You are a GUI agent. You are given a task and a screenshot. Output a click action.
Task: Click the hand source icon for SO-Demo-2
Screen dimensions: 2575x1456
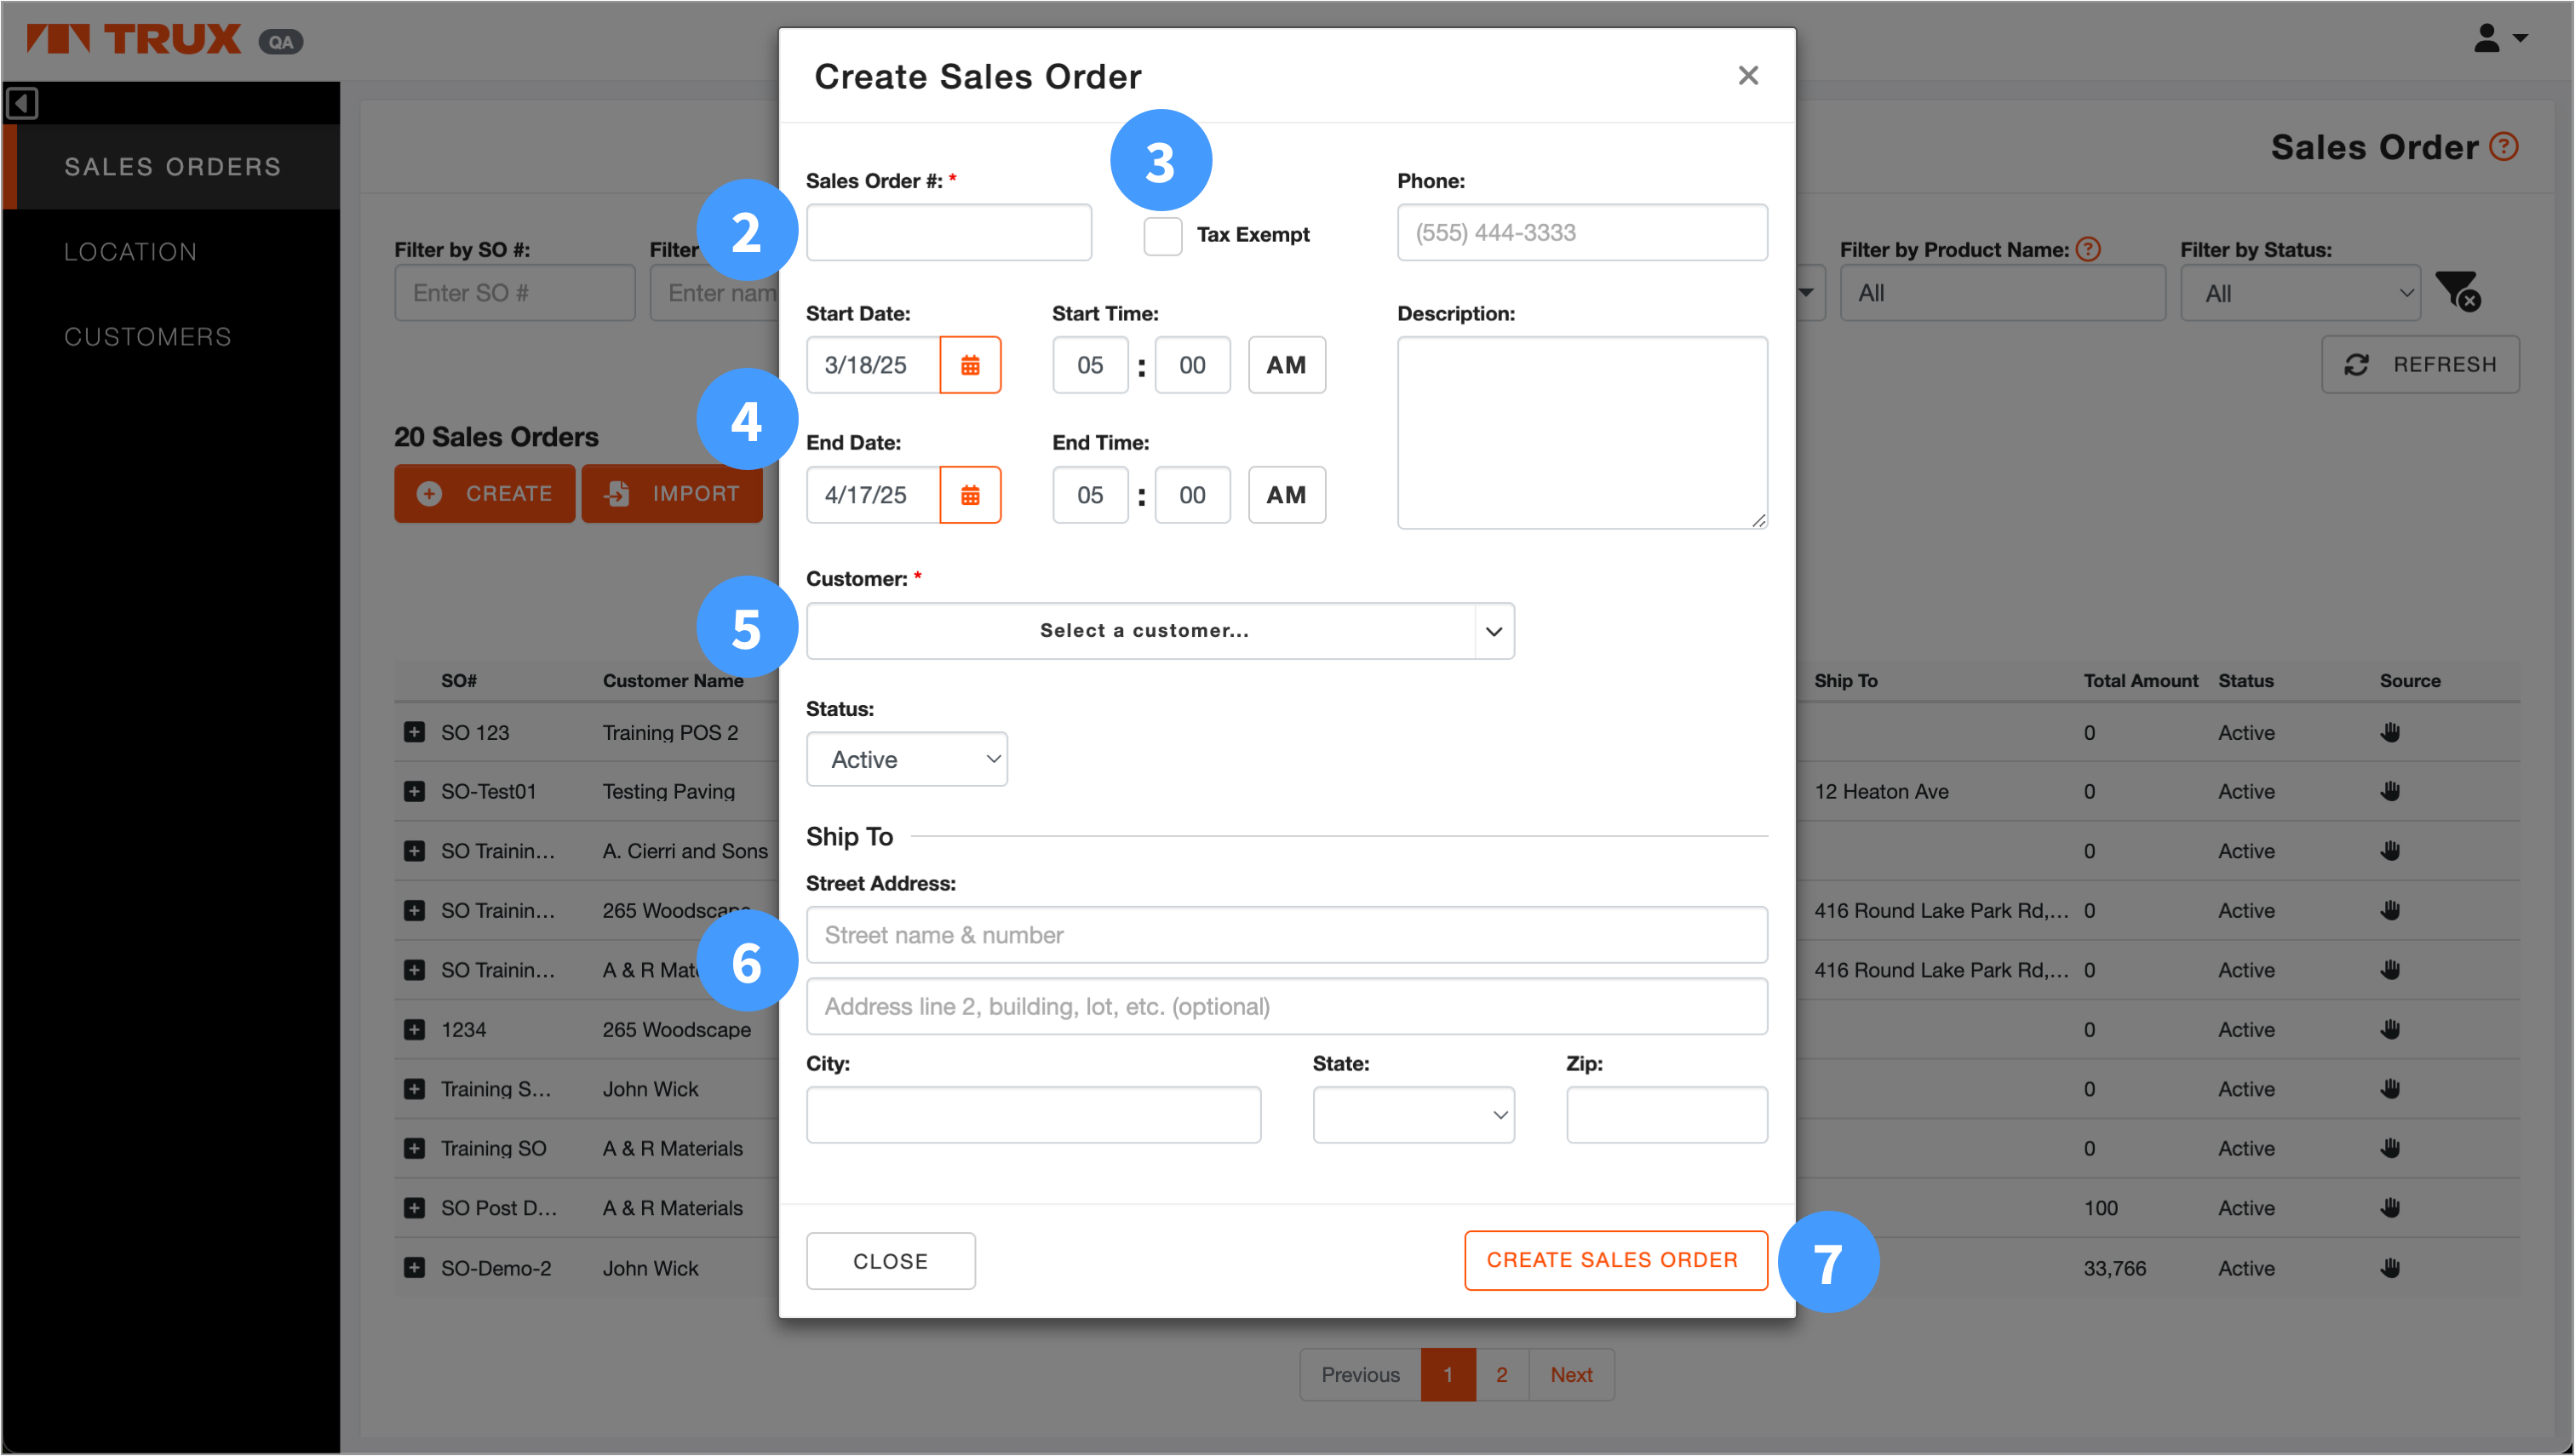2389,1268
